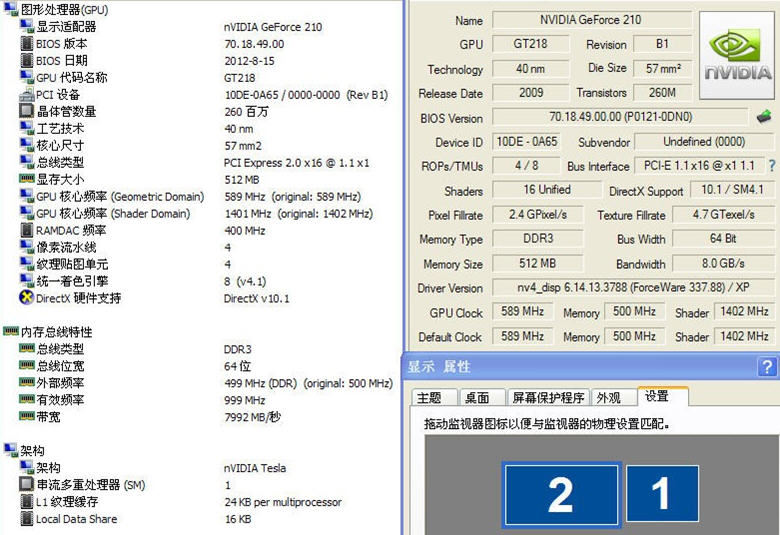
Task: Click the Bus Interface field in GPU-Z
Action: (x=699, y=166)
